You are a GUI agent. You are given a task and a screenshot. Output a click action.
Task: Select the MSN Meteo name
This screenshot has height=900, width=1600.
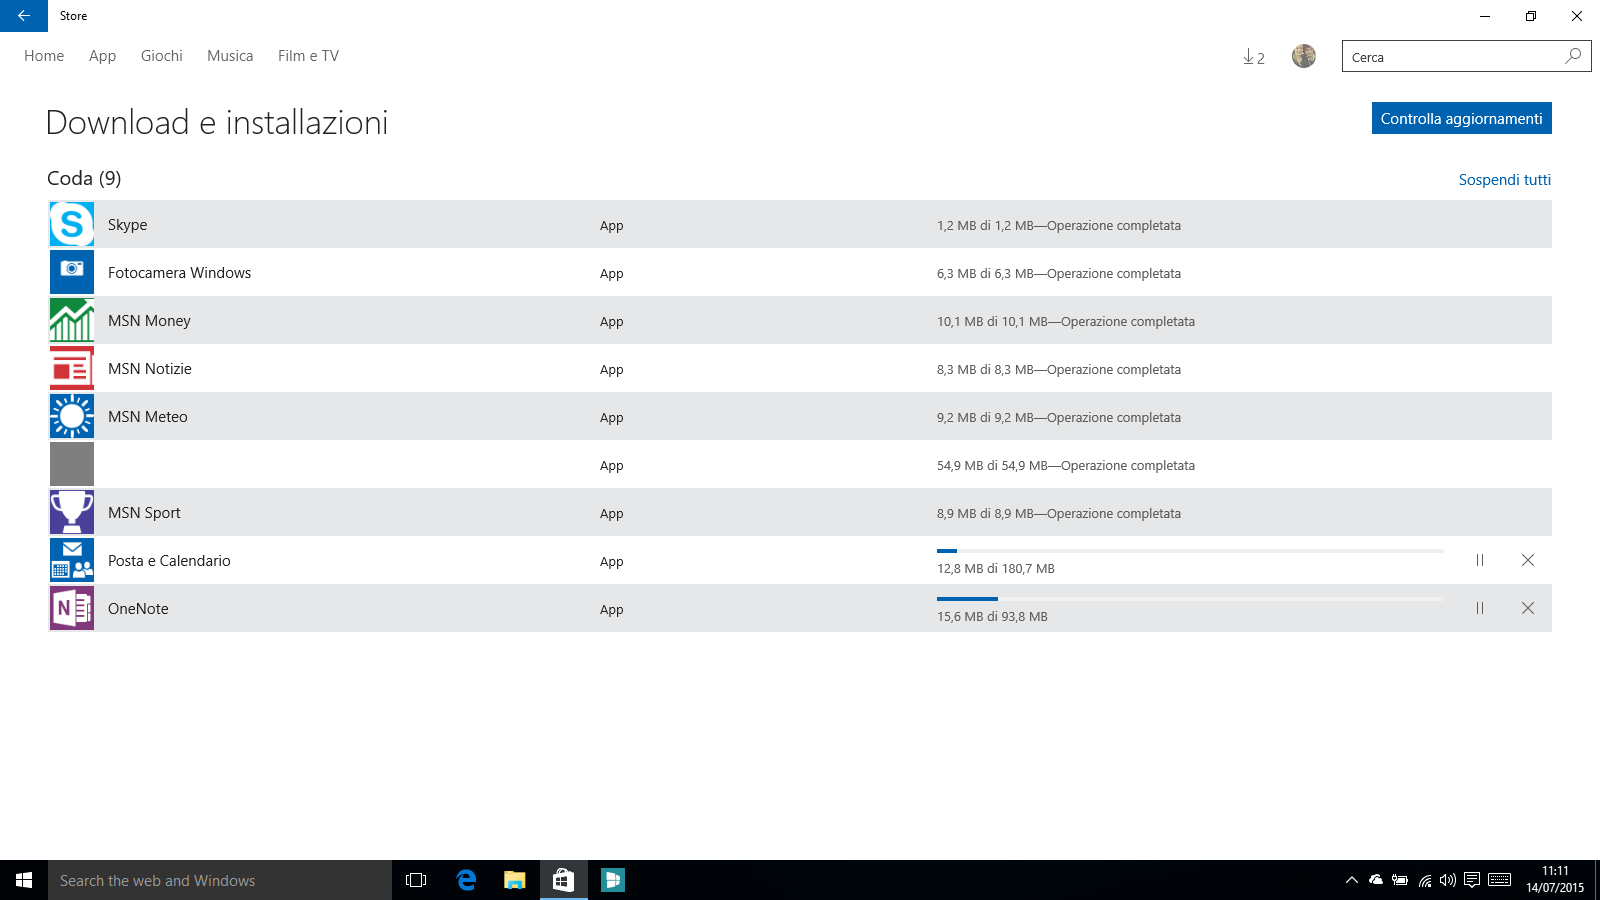tap(148, 417)
